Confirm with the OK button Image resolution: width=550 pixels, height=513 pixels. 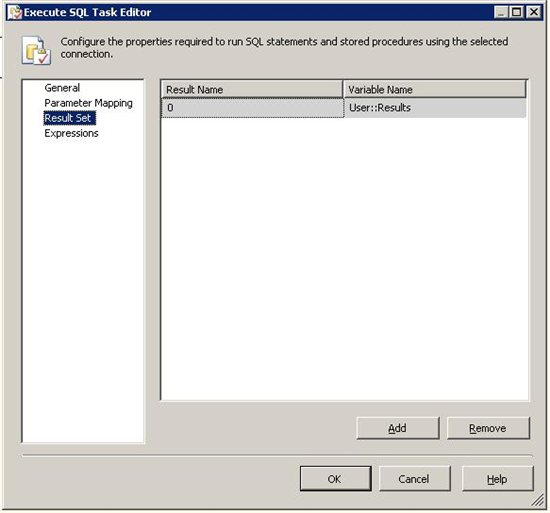click(335, 479)
